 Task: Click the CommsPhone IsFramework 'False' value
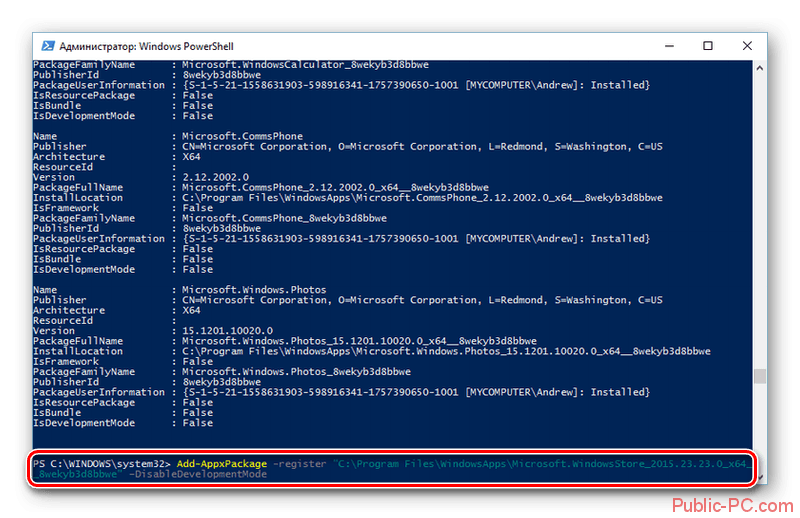[x=197, y=208]
